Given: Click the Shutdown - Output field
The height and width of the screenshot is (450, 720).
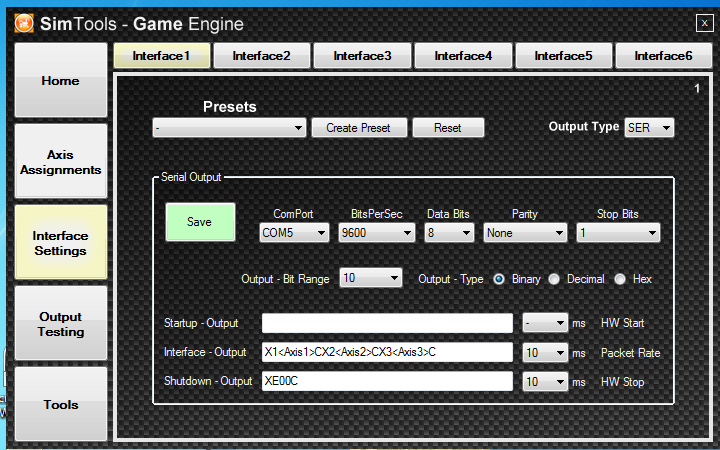Looking at the screenshot, I should coord(387,381).
